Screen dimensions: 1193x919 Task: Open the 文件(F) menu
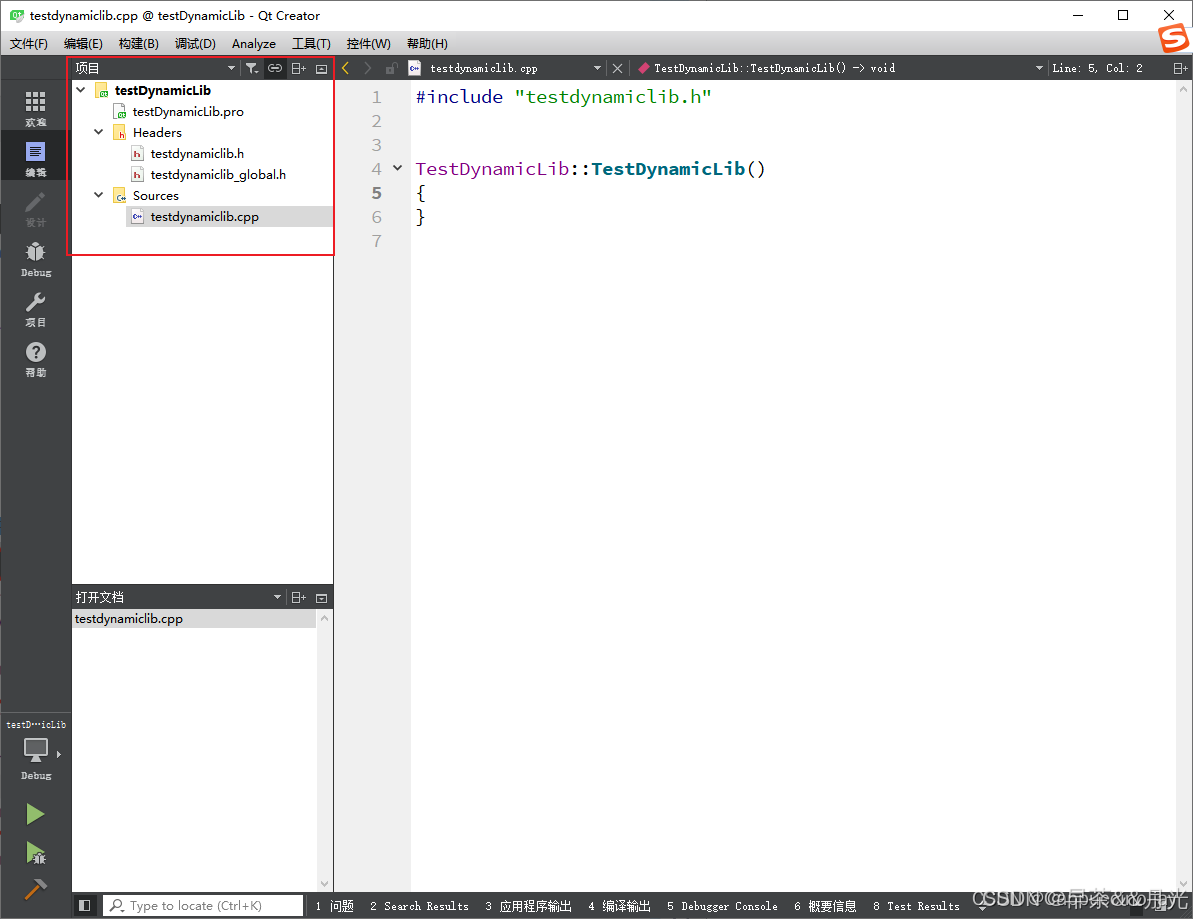click(x=29, y=43)
